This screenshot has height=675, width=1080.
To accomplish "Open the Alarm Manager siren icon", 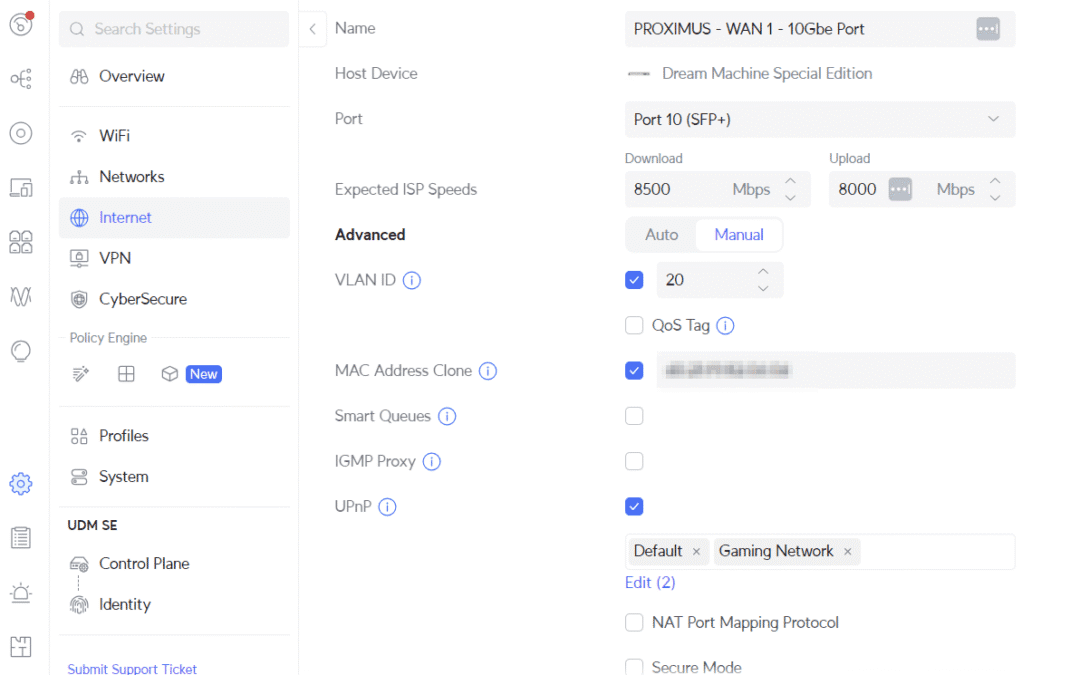I will click(21, 592).
